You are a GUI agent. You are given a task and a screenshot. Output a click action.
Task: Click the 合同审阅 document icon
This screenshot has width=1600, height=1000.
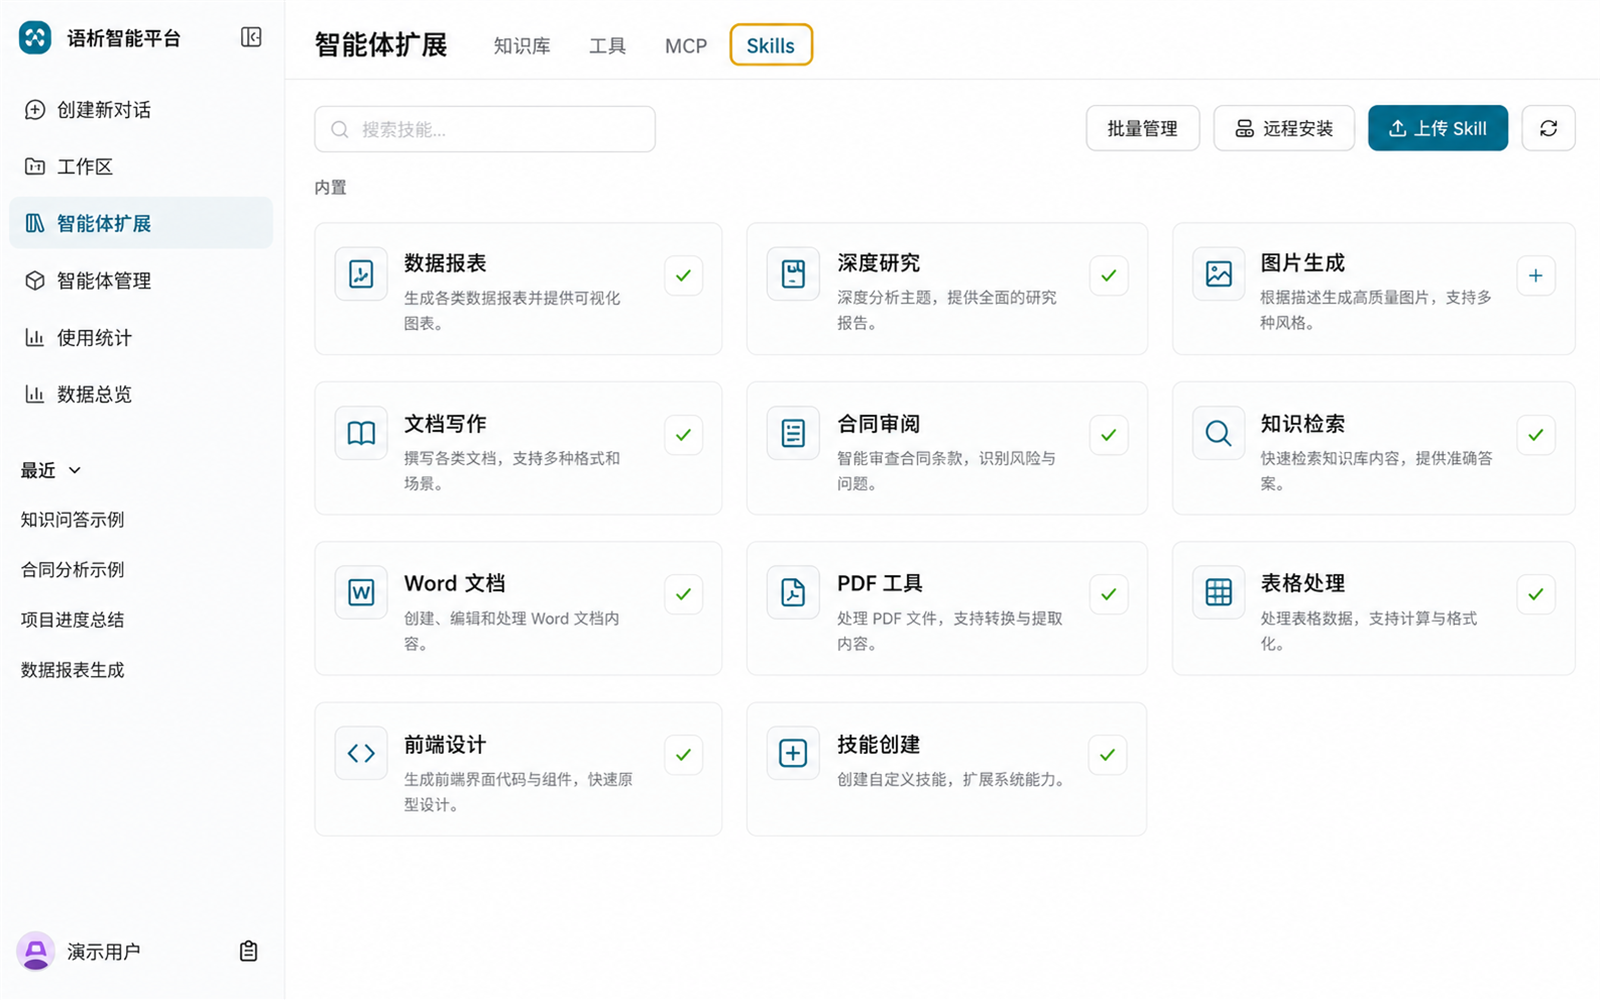coord(793,434)
